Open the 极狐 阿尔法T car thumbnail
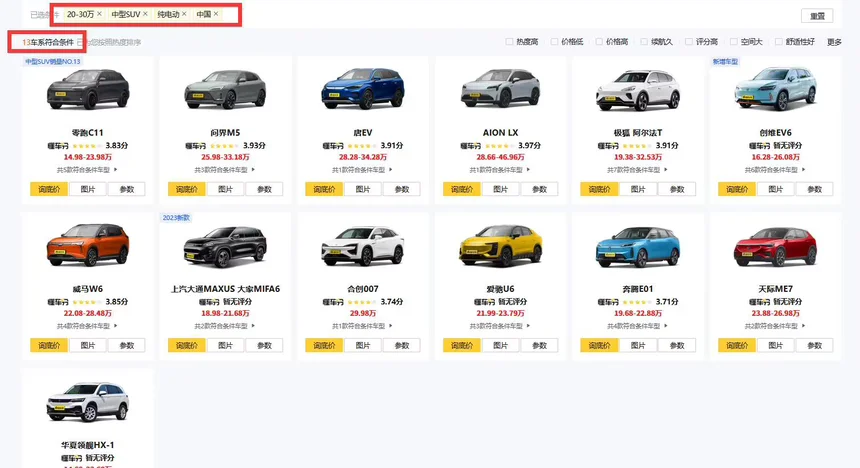 click(638, 90)
